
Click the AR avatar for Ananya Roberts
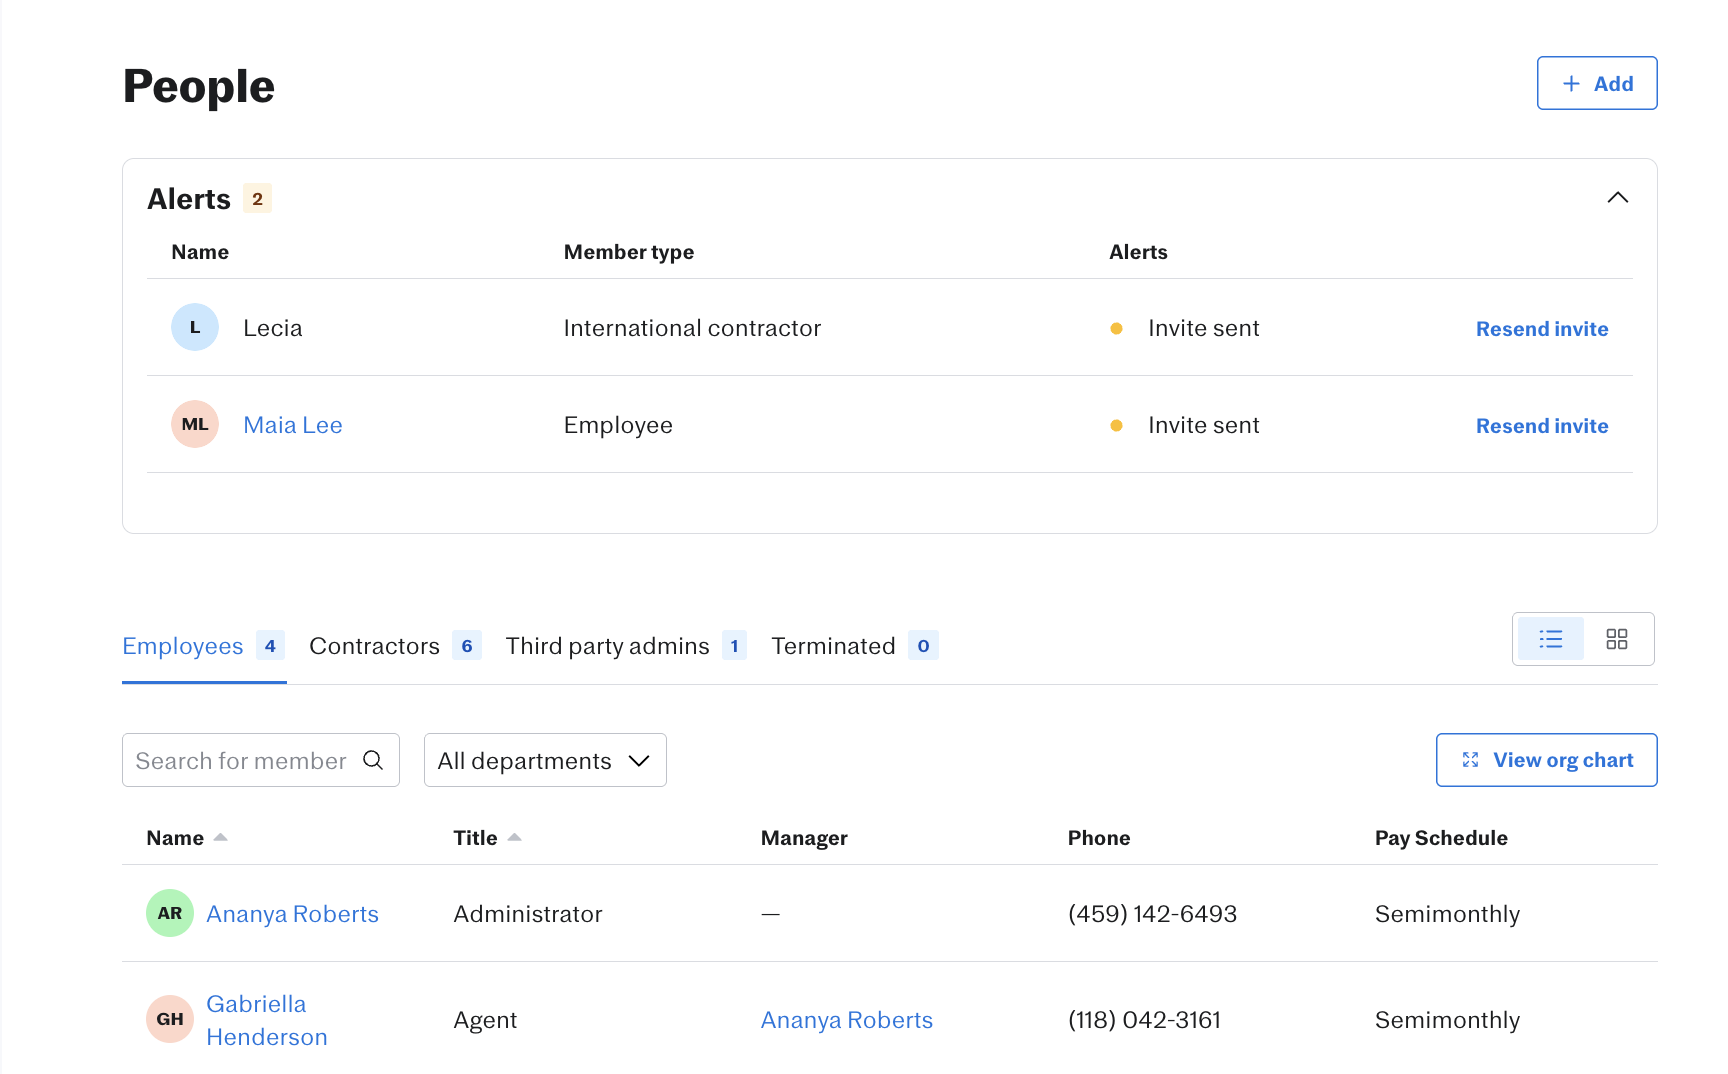(x=169, y=913)
